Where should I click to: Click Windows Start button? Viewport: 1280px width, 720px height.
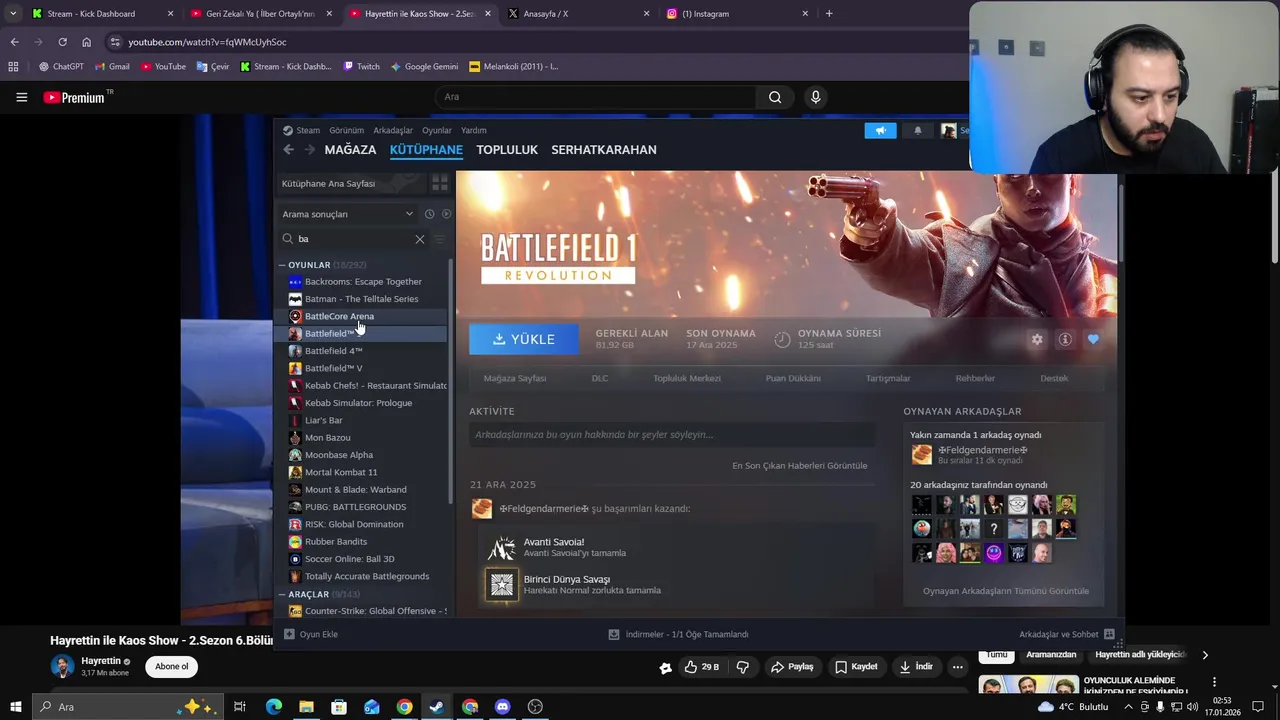pos(15,707)
